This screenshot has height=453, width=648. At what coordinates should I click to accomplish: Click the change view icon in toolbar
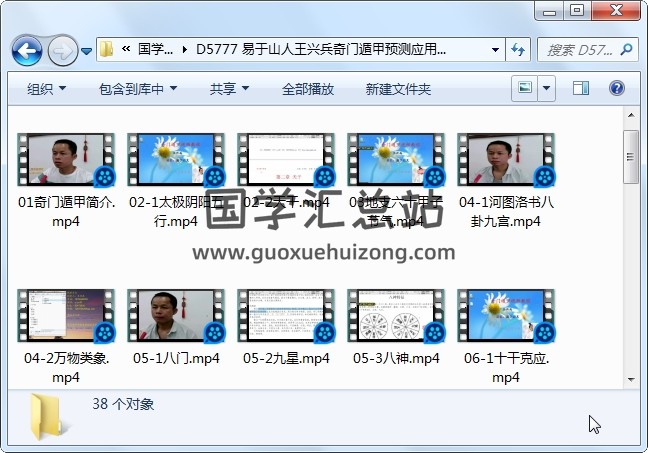tap(524, 89)
